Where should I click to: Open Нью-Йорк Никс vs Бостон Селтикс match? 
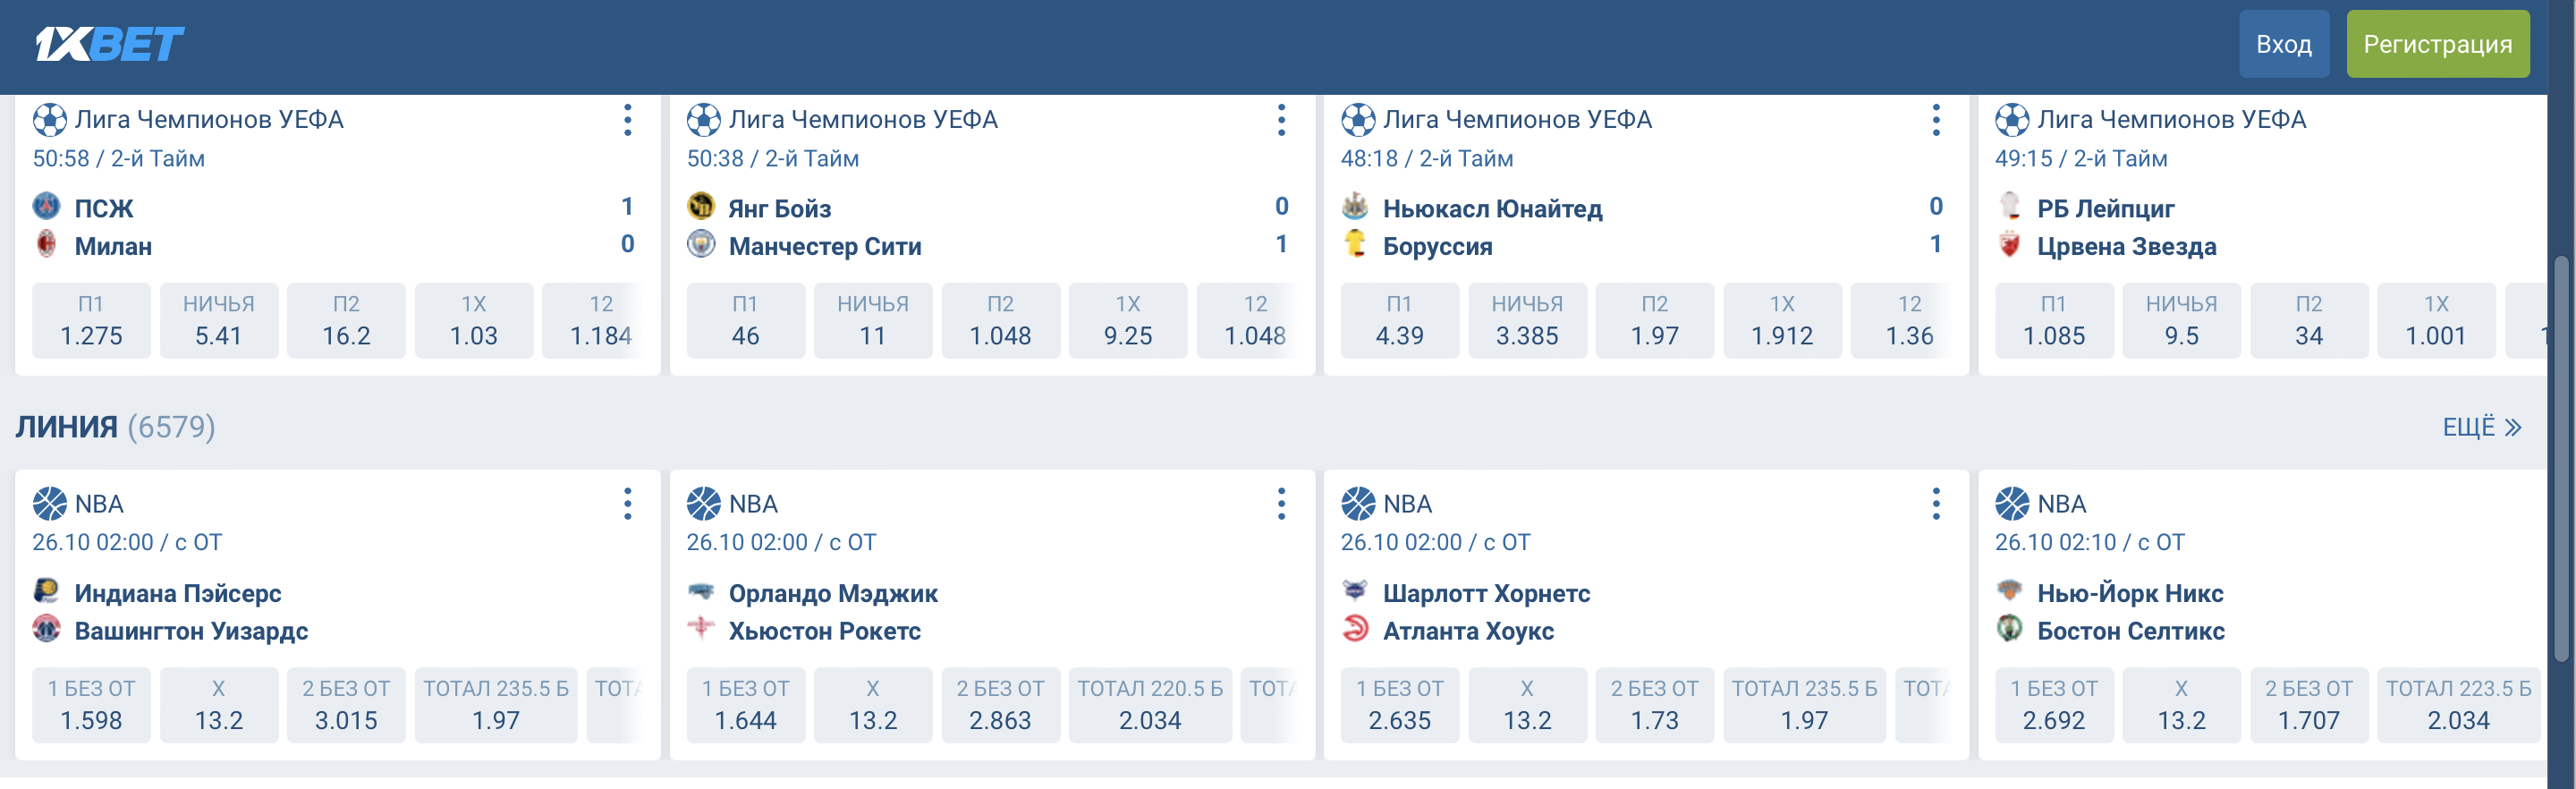[2130, 612]
